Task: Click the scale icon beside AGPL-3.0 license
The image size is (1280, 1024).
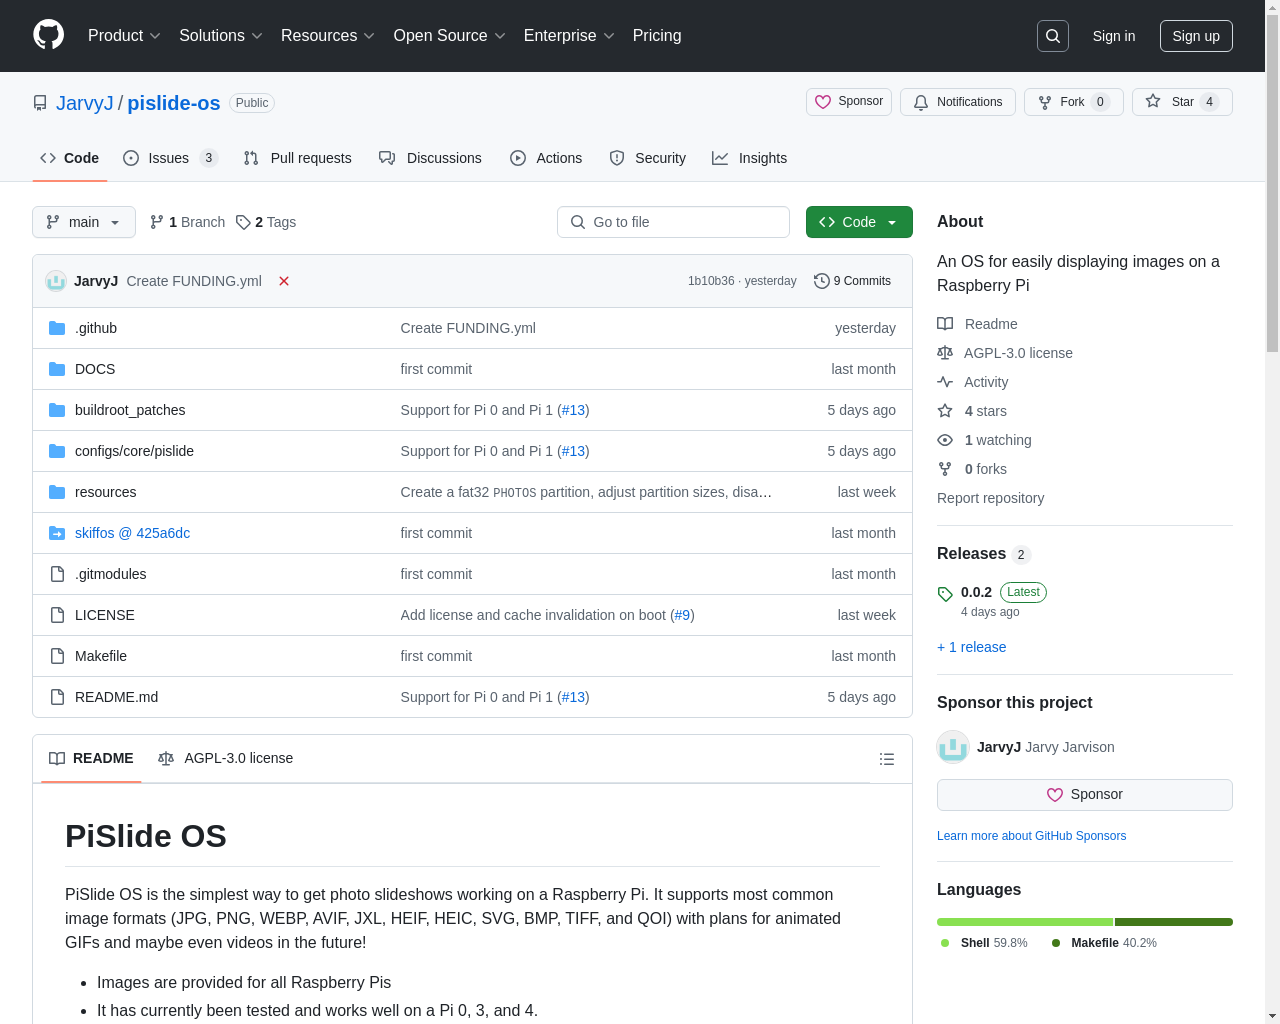Action: pyautogui.click(x=945, y=353)
